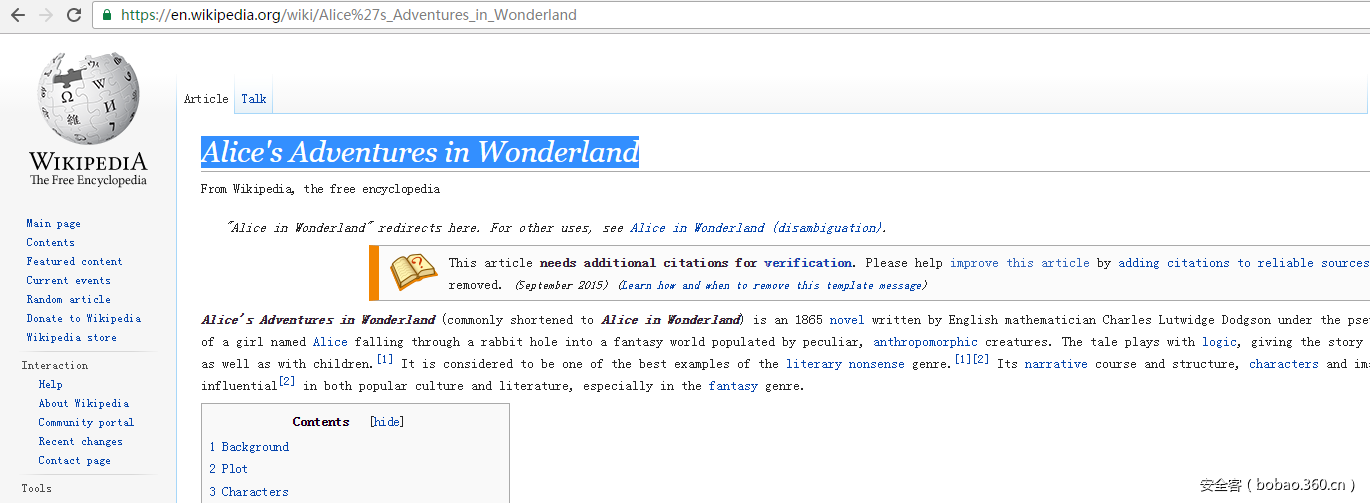
Task: Click the Wikipedia globe logo
Action: coord(88,100)
